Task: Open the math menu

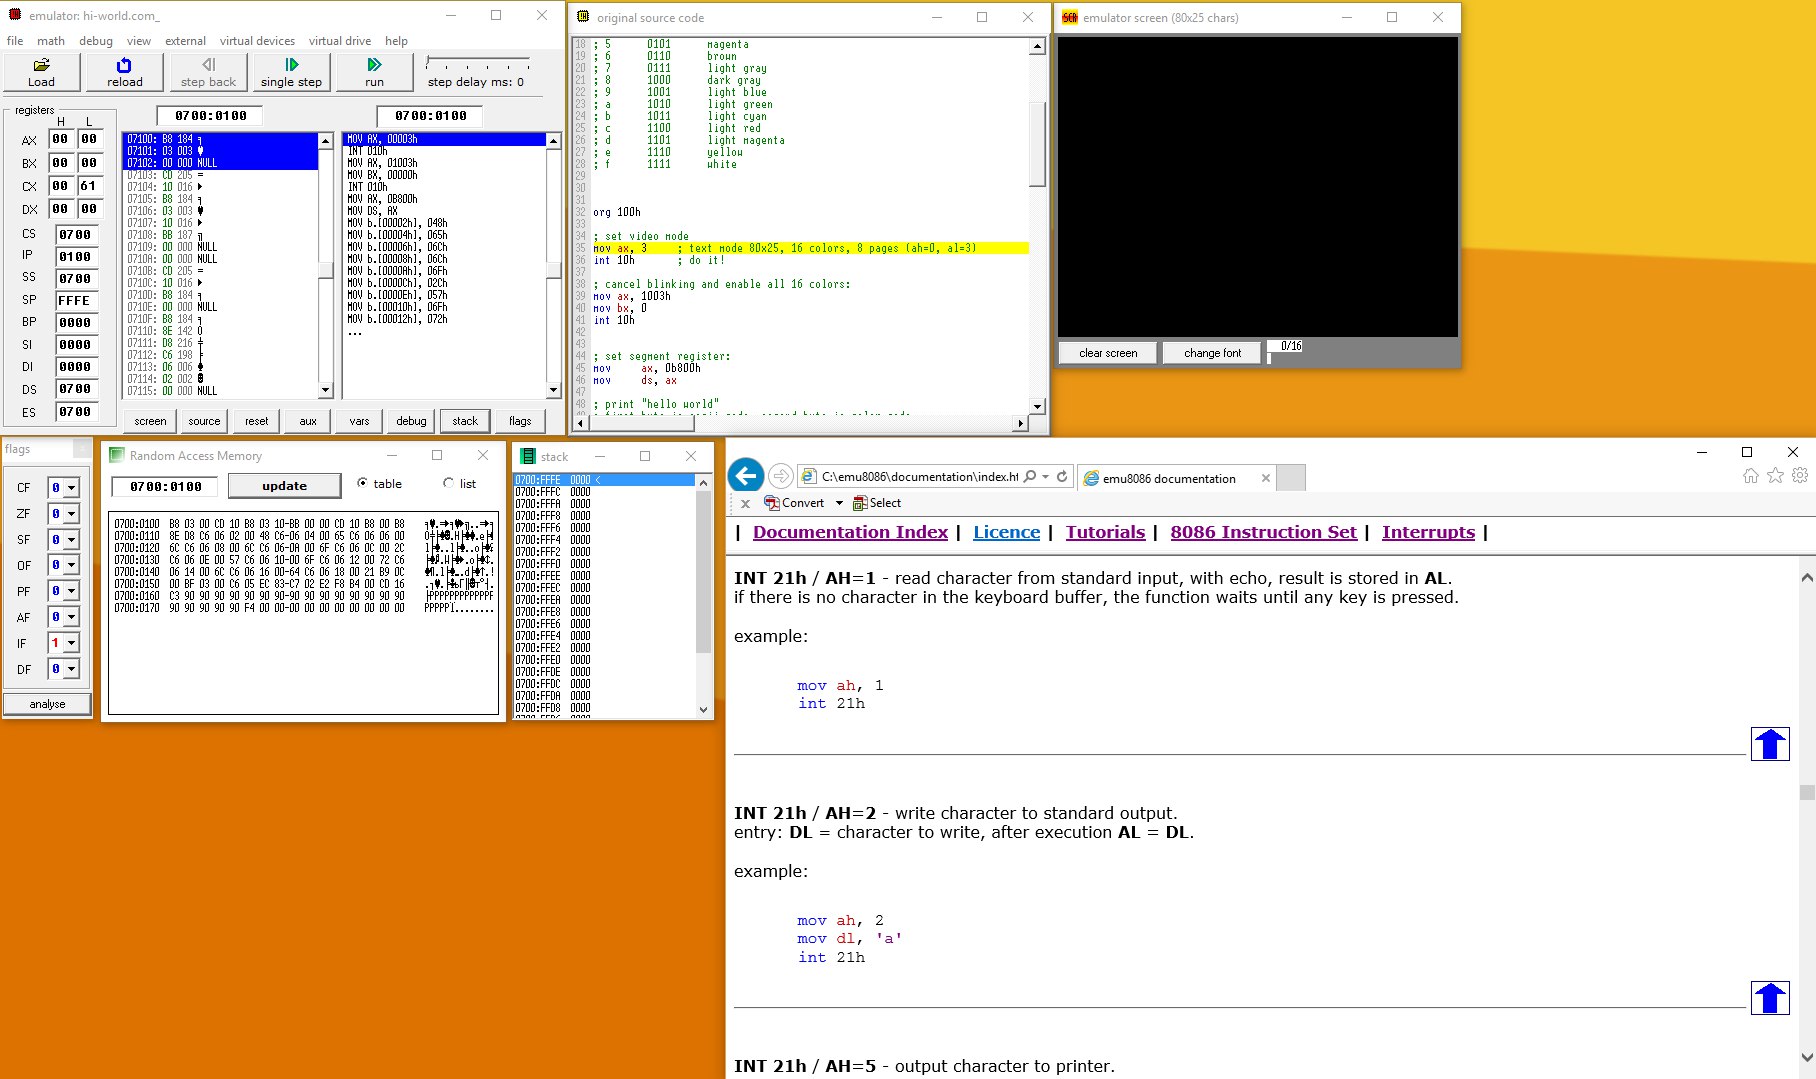Action: click(x=51, y=41)
